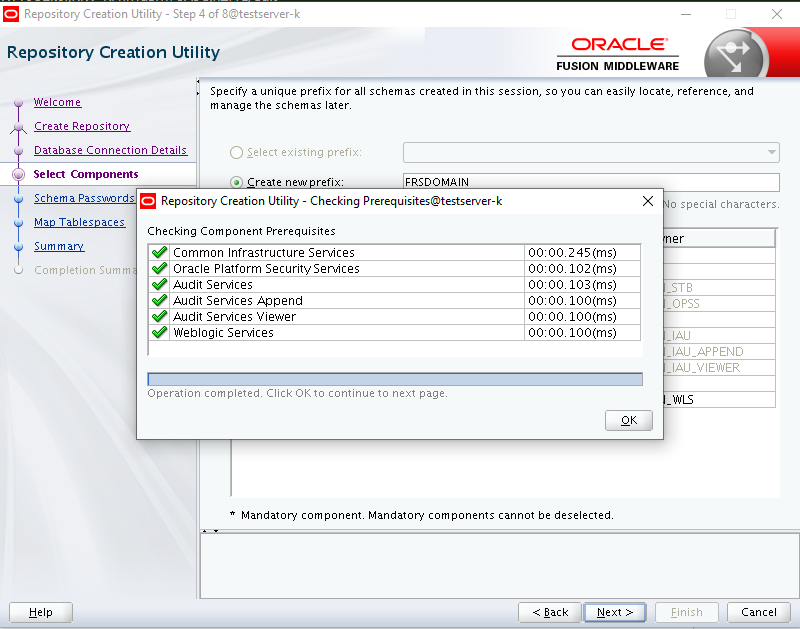
Task: Click the green check for Common Infrastructure Services
Action: pyautogui.click(x=160, y=252)
